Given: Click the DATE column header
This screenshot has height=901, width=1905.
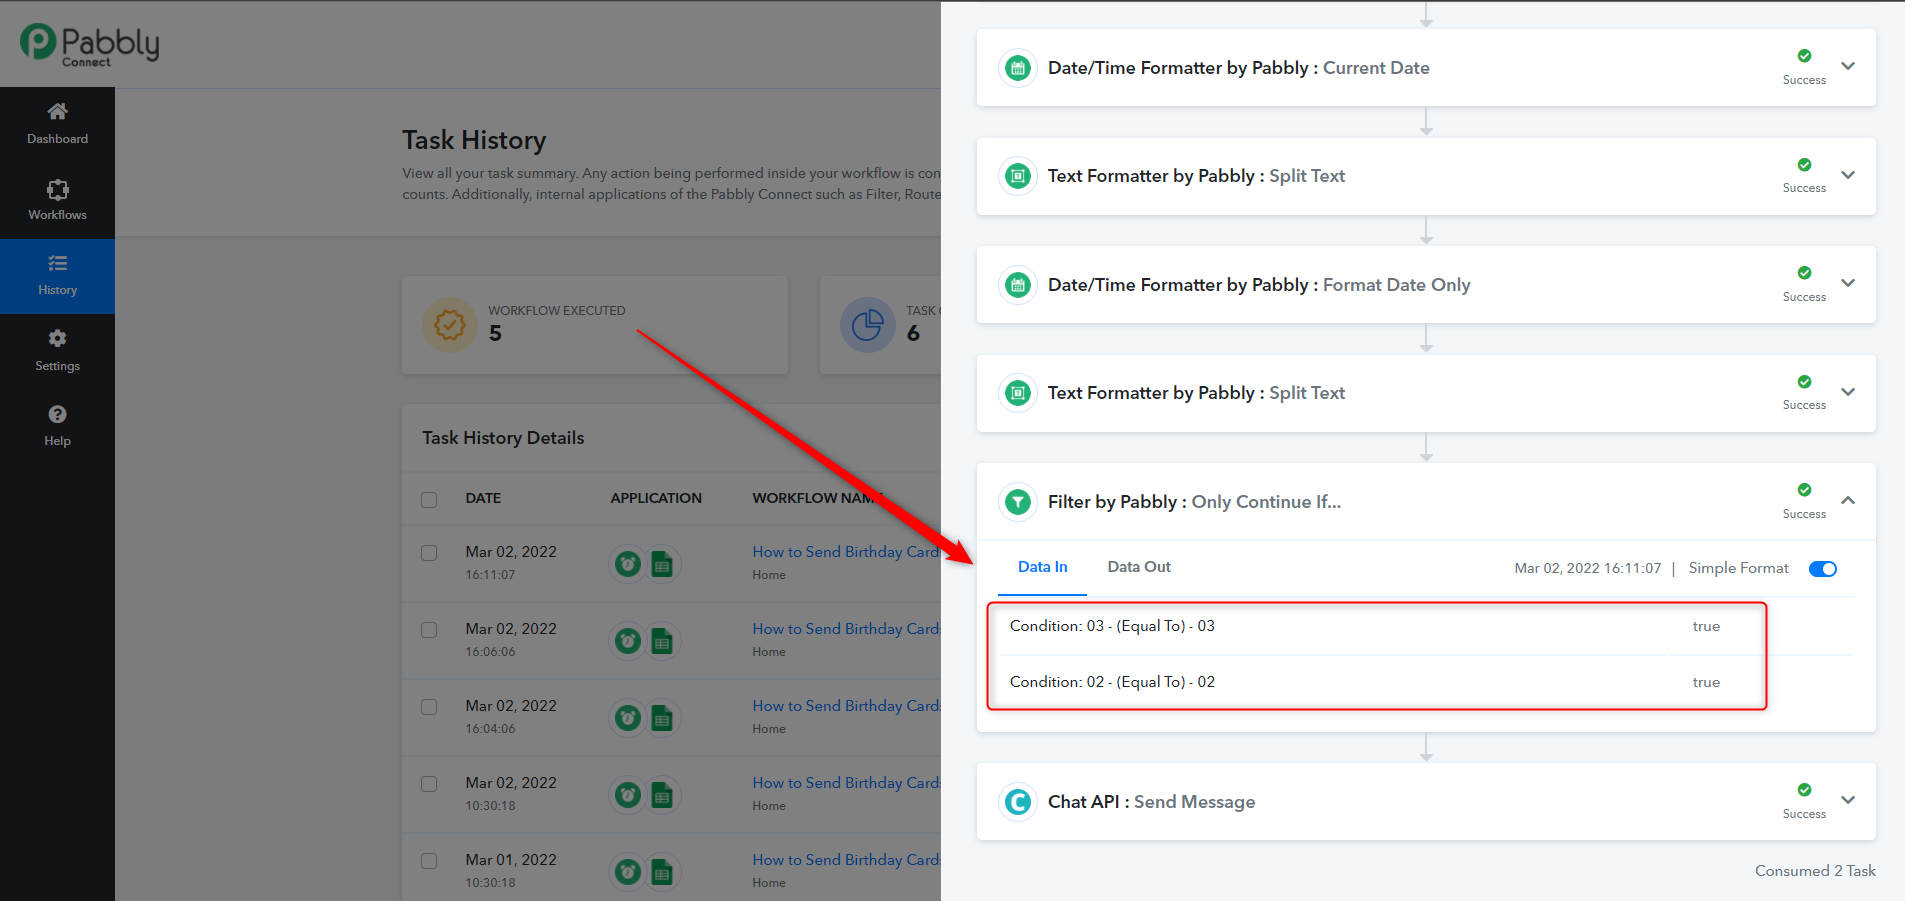Looking at the screenshot, I should click(483, 498).
